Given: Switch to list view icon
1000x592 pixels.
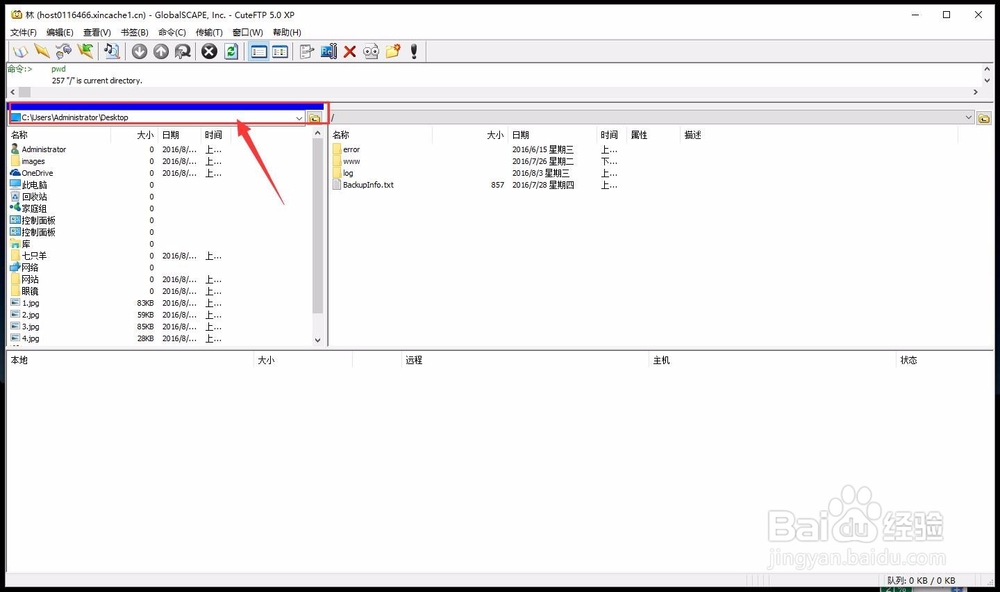Looking at the screenshot, I should coord(259,52).
